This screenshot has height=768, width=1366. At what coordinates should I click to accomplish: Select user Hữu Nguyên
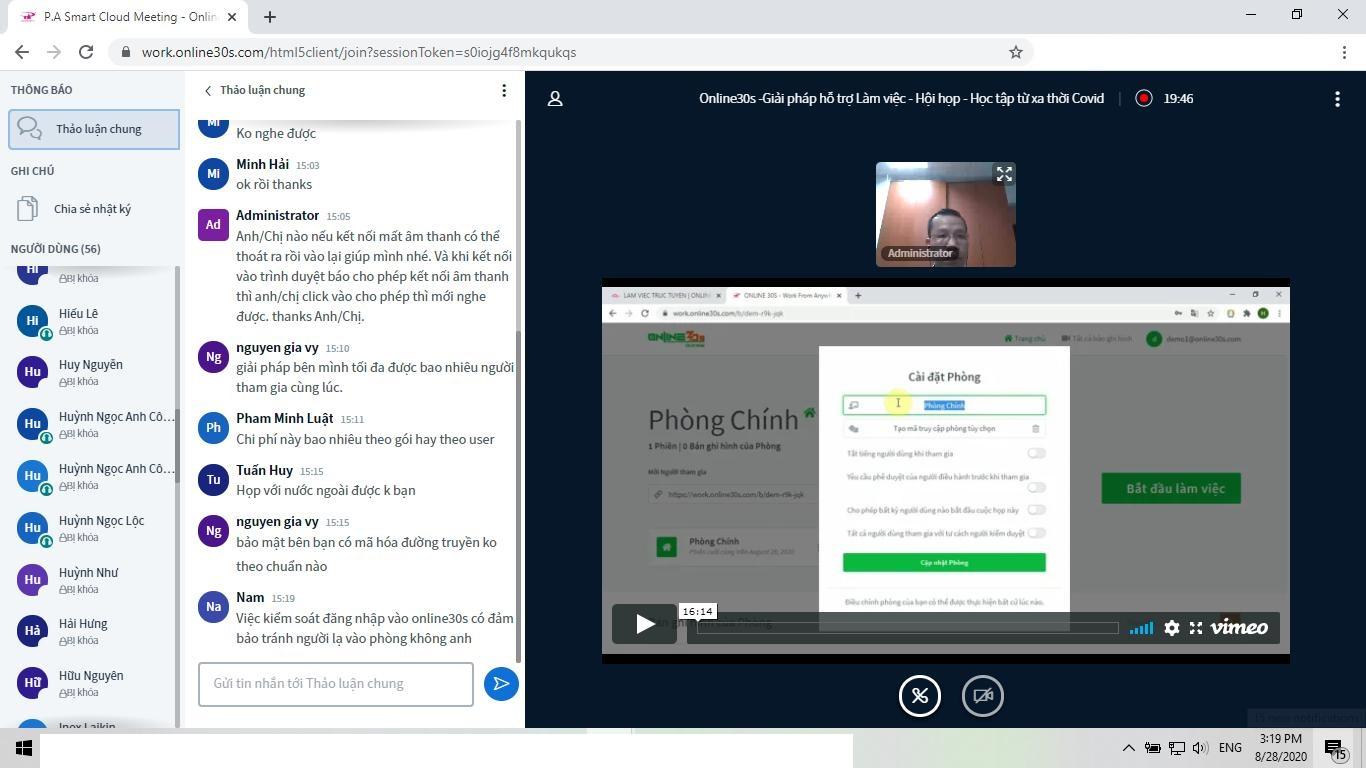tap(95, 683)
